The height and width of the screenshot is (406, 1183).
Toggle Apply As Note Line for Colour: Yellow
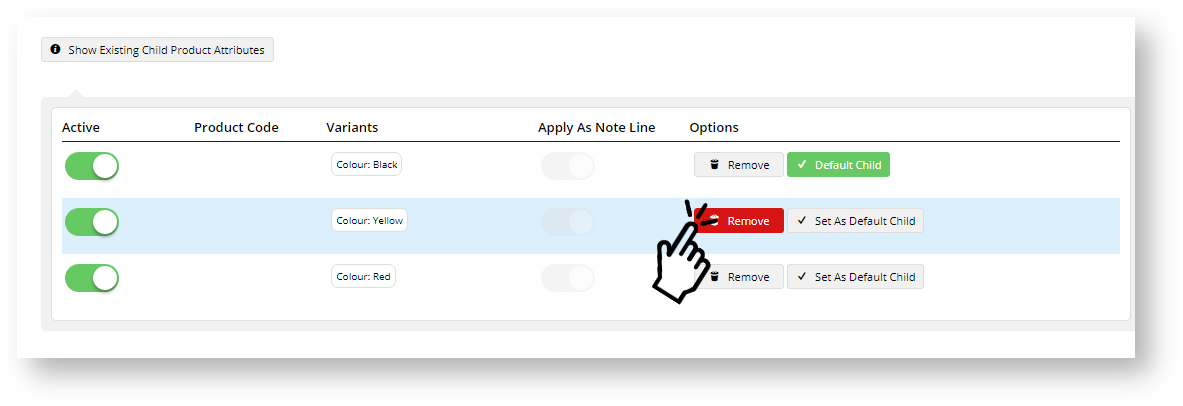click(568, 222)
